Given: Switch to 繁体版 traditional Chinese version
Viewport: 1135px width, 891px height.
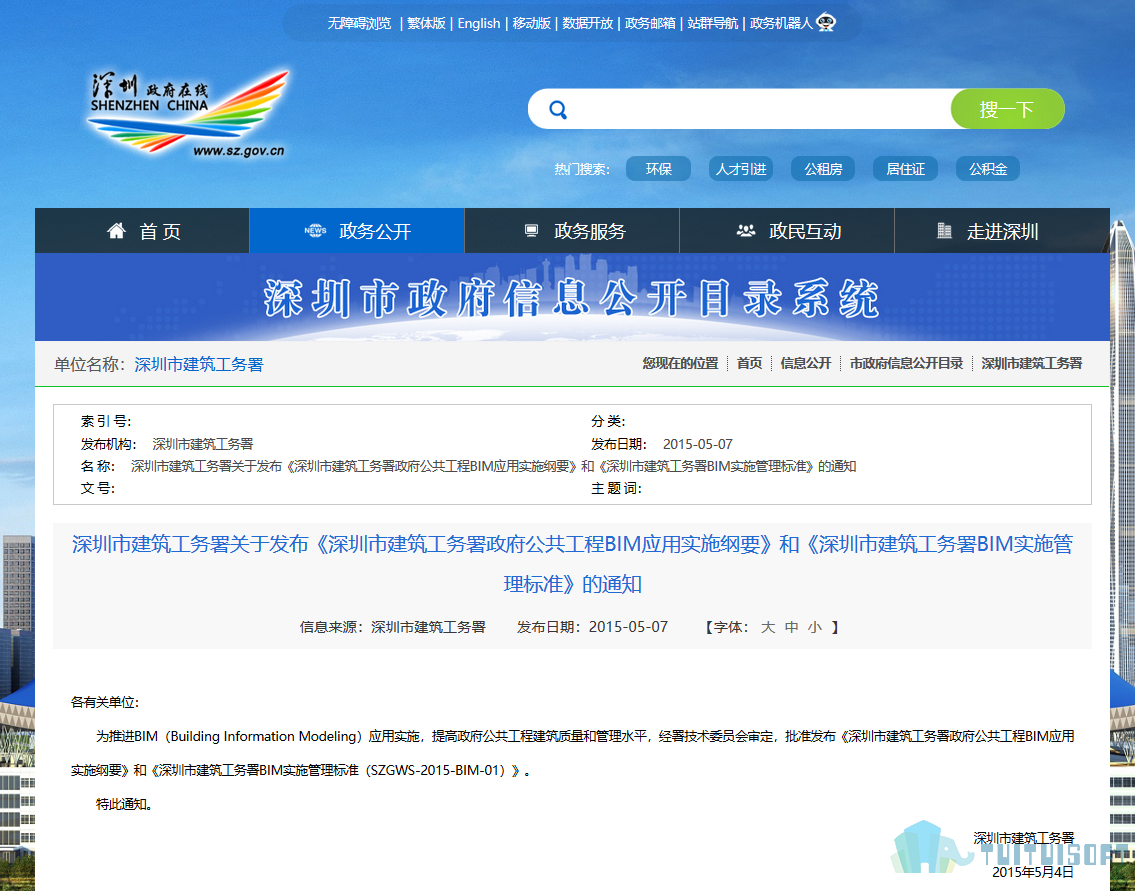Looking at the screenshot, I should click(x=426, y=23).
